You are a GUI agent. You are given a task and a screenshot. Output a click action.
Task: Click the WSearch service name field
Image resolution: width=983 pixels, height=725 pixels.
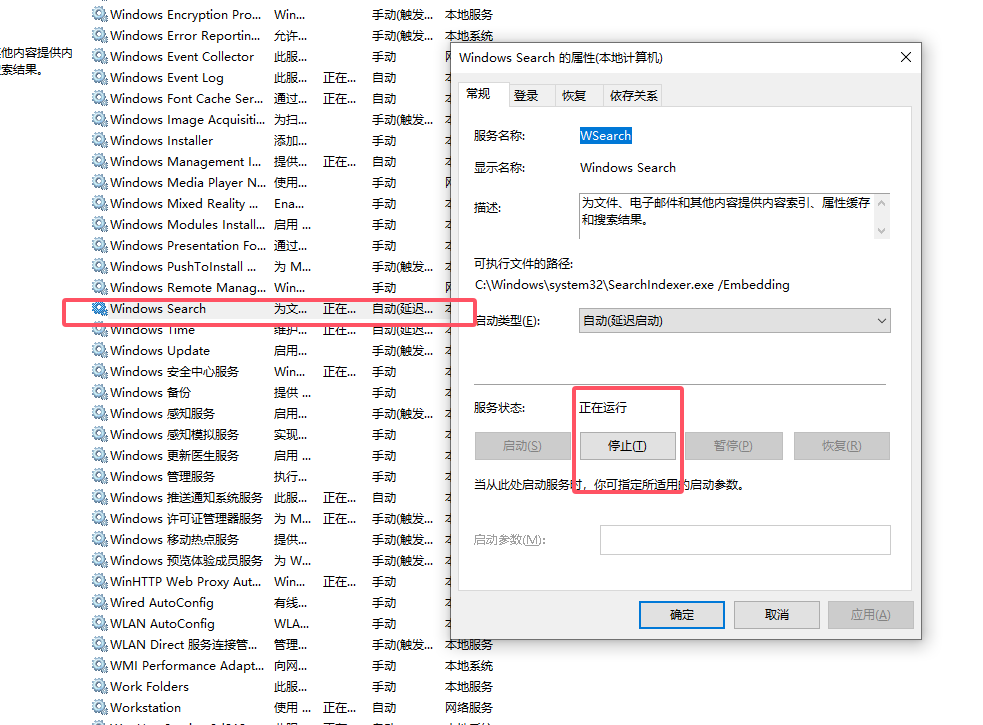pos(606,136)
